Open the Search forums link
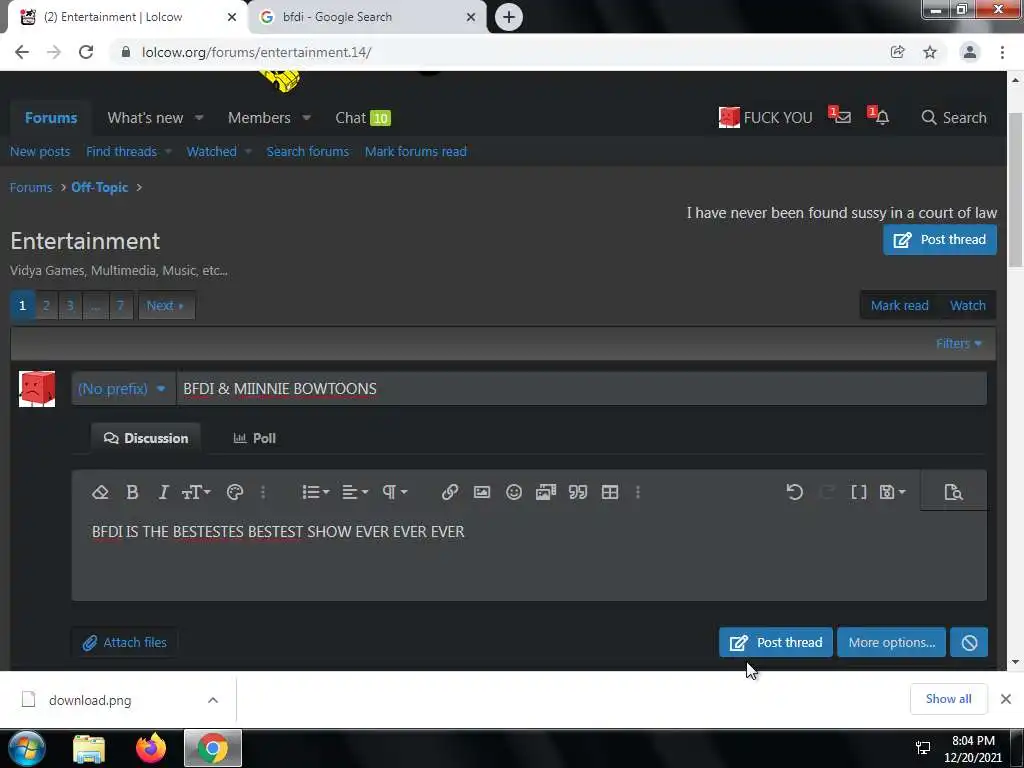The width and height of the screenshot is (1024, 768). (308, 152)
